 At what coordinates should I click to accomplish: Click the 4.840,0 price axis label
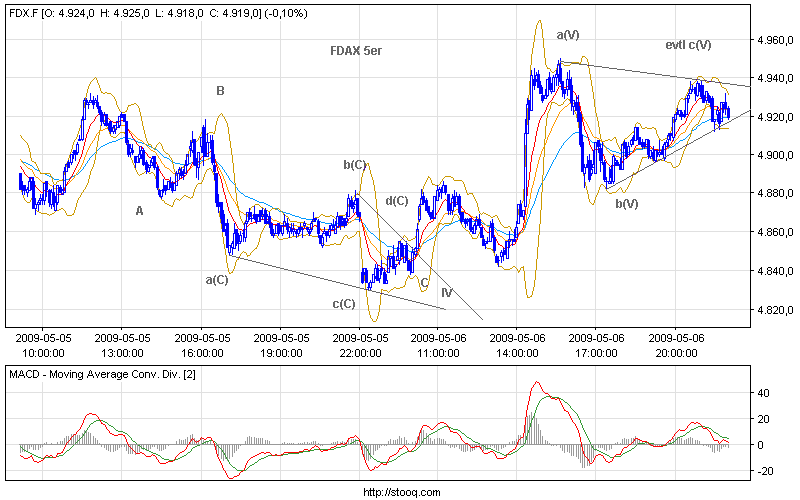(x=775, y=271)
